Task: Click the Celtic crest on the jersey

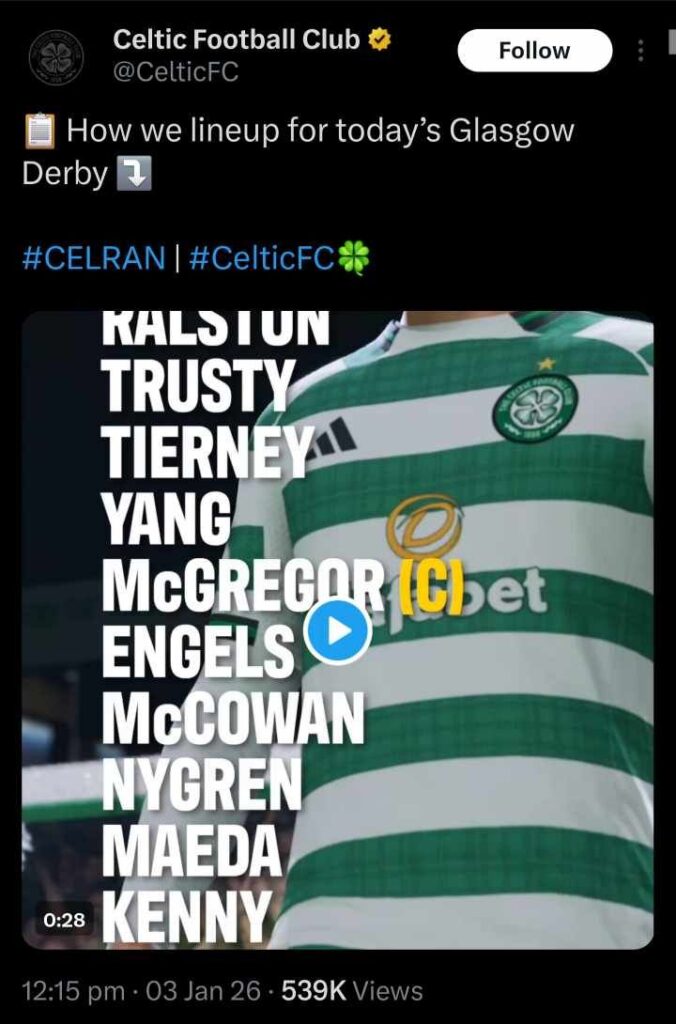Action: point(536,408)
